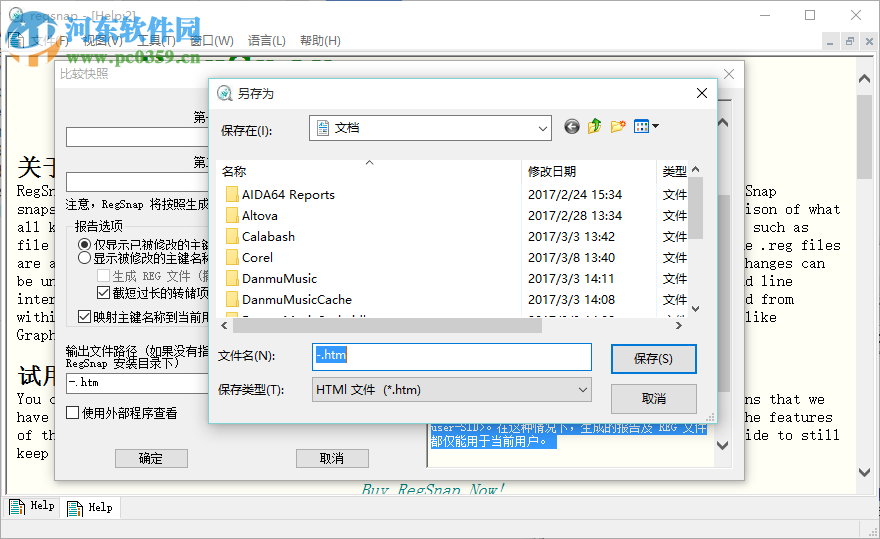This screenshot has height=539, width=880.
Task: Click the file list horizontal scrollbar
Action: click(x=387, y=325)
